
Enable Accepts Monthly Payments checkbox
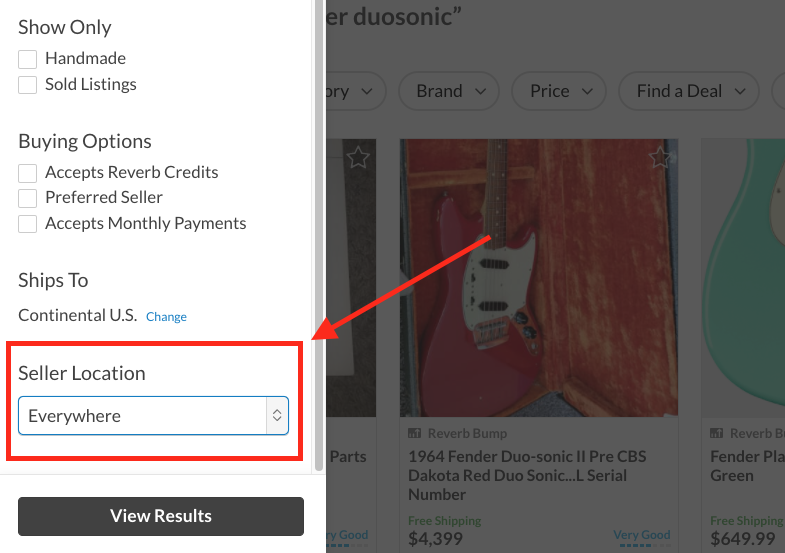coord(28,224)
